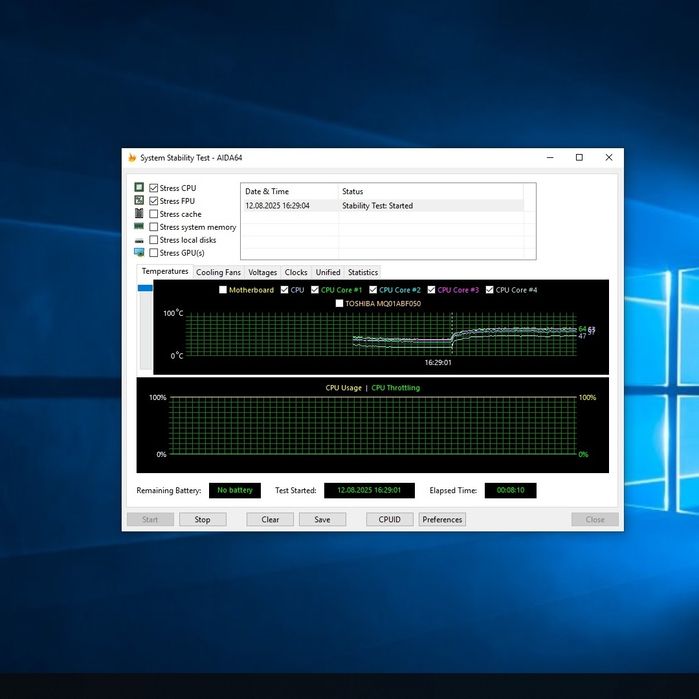Click the 16:29:01 time marker on temperature graph

pyautogui.click(x=438, y=362)
